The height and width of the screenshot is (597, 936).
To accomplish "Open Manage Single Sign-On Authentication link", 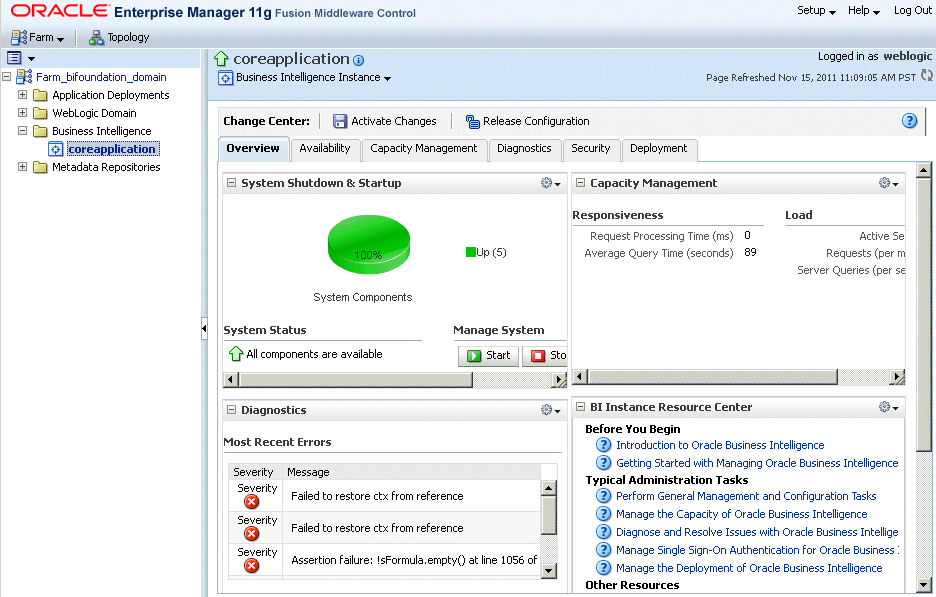I will 757,550.
